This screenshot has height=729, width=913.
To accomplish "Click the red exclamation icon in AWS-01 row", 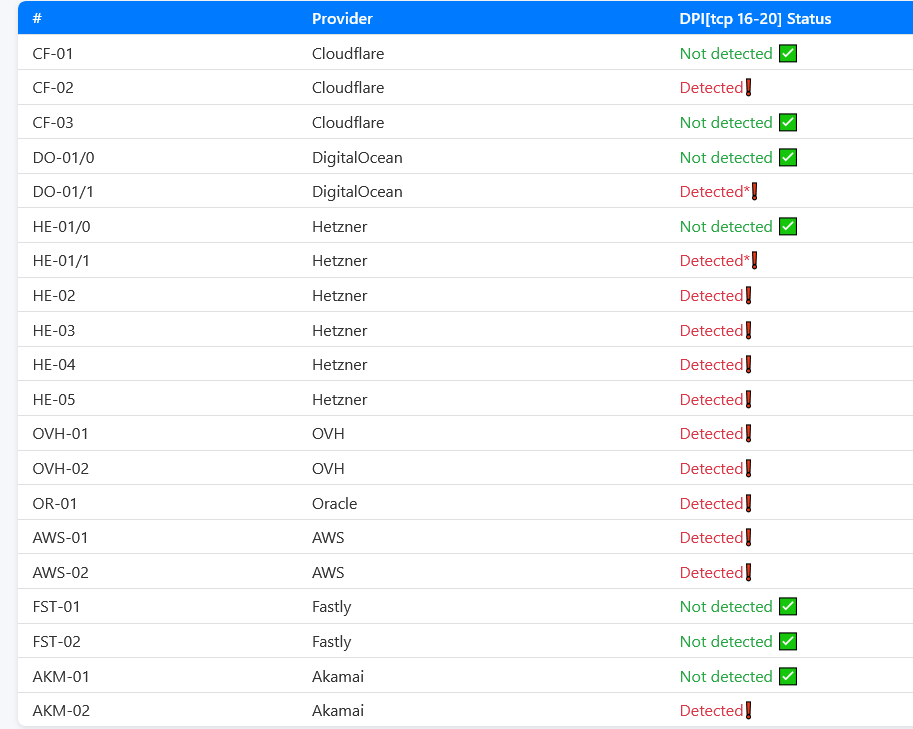I will pyautogui.click(x=748, y=538).
